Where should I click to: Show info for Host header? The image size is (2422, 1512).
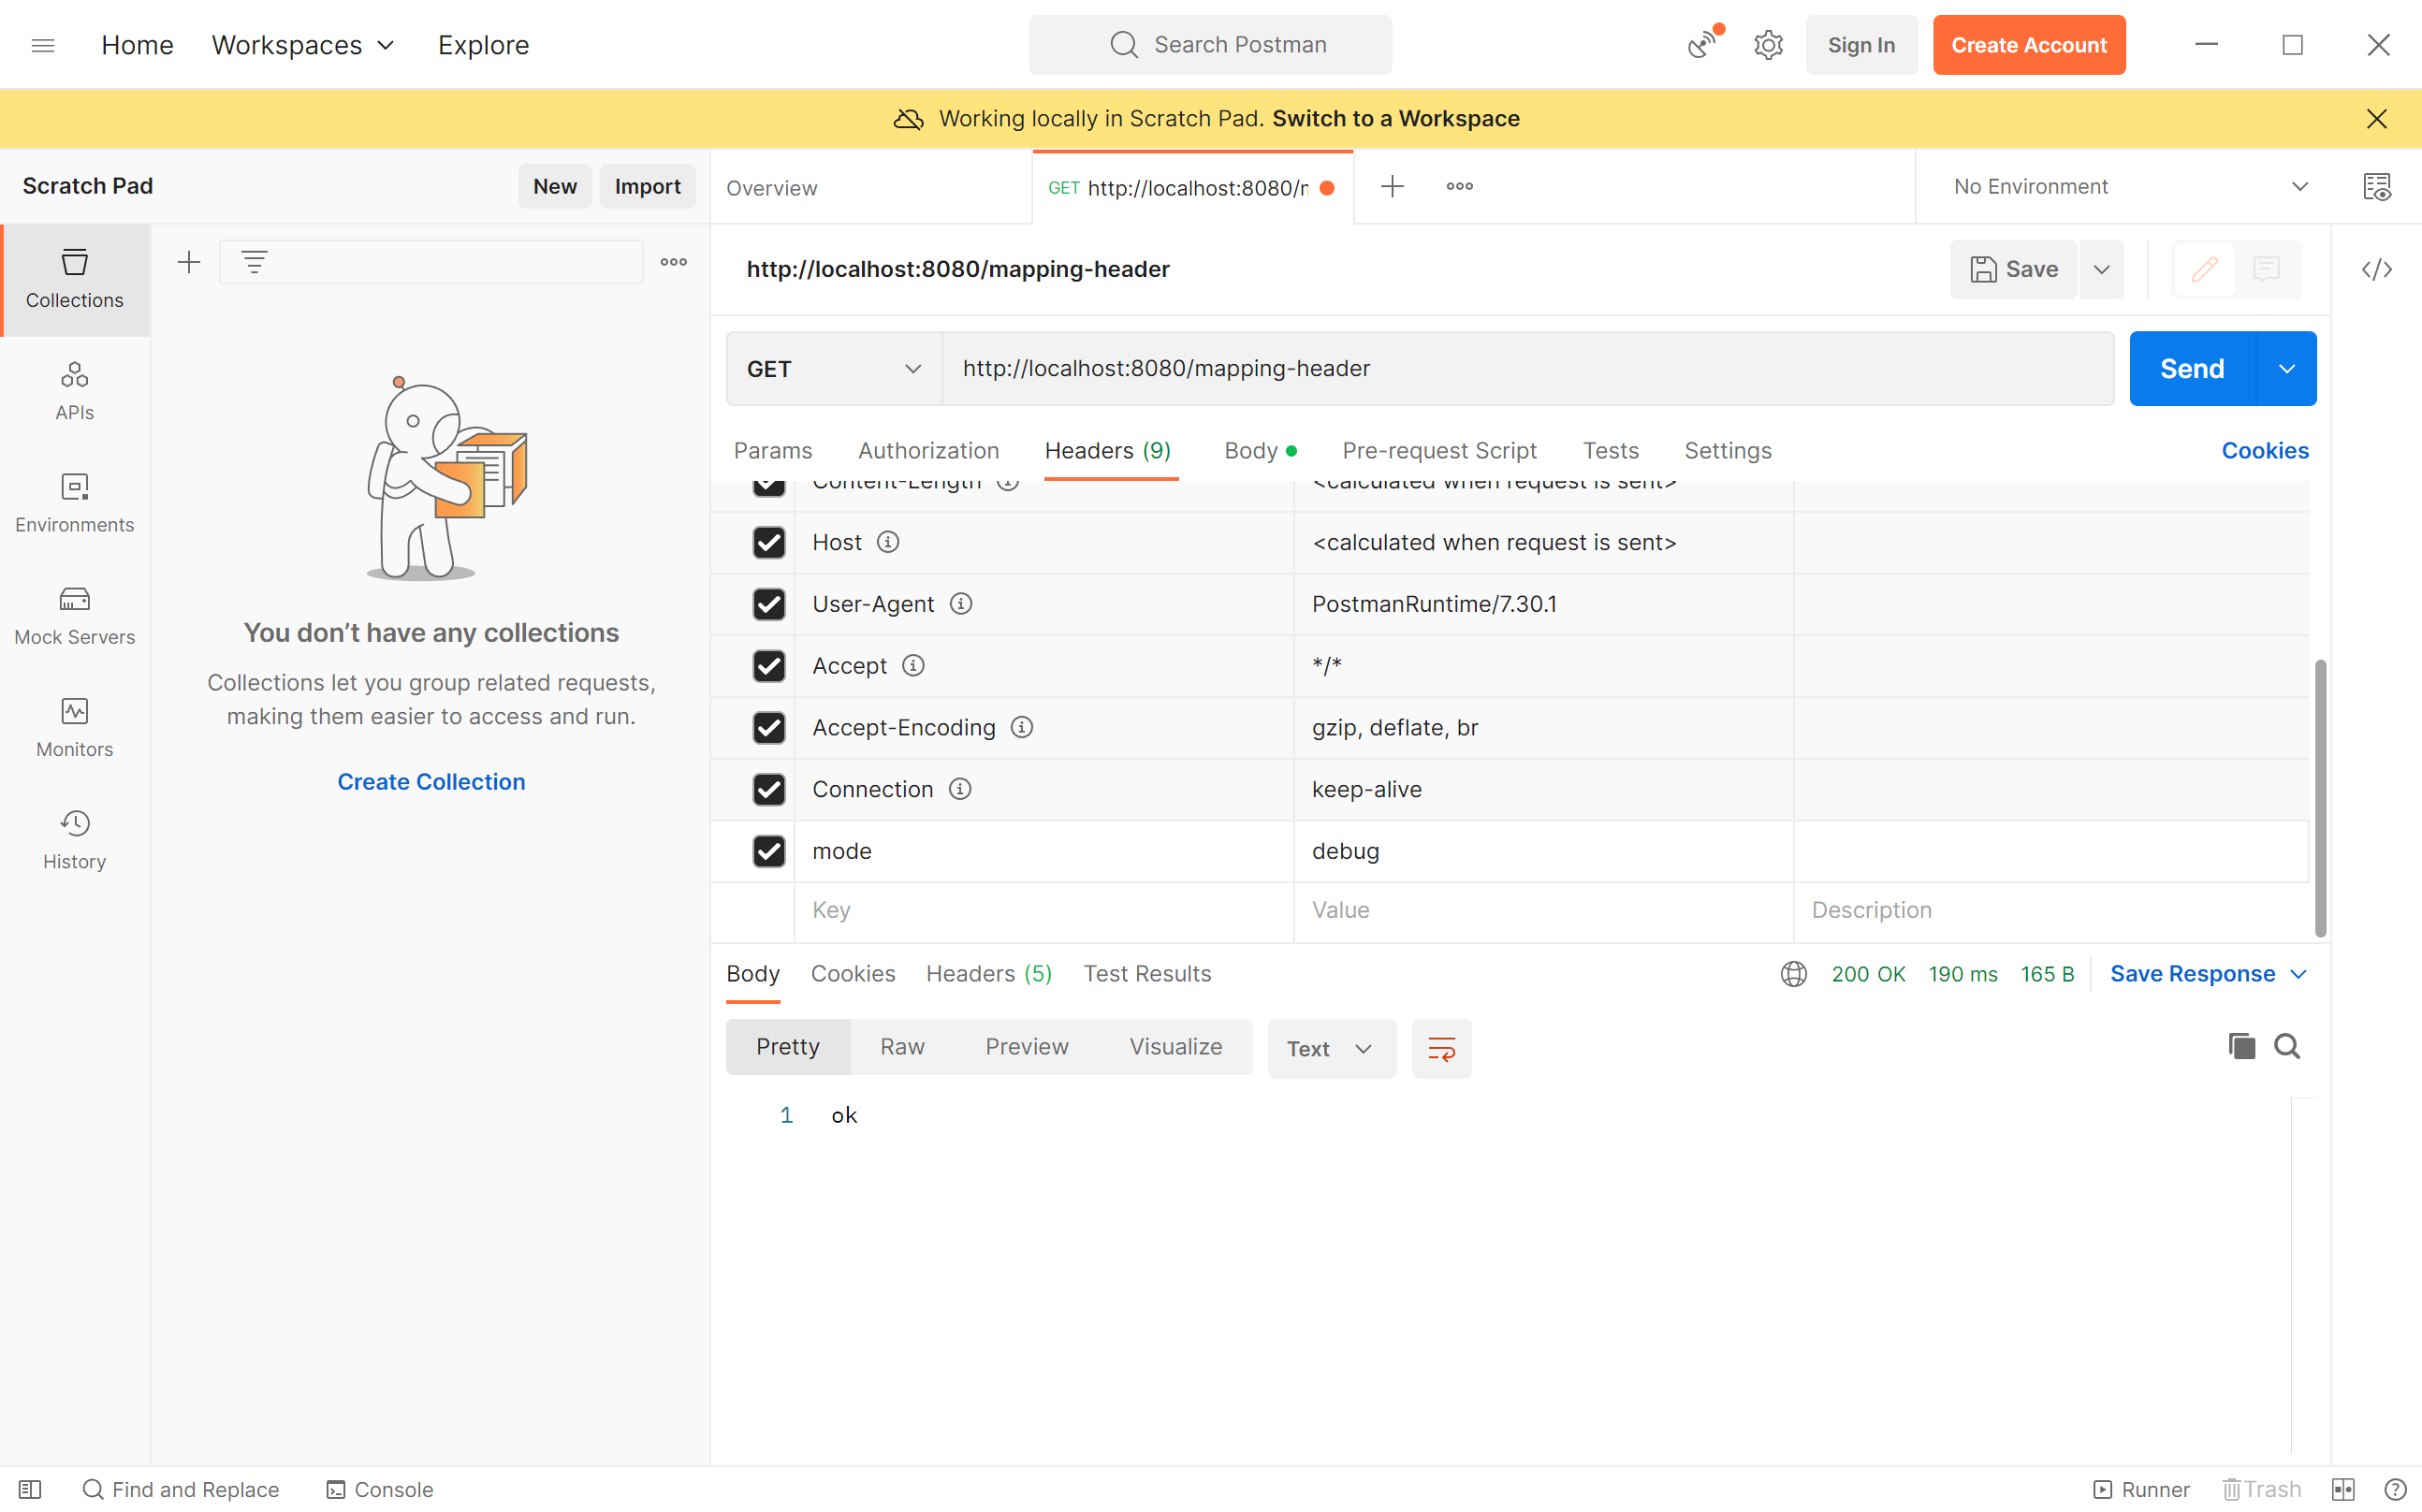[x=888, y=542]
